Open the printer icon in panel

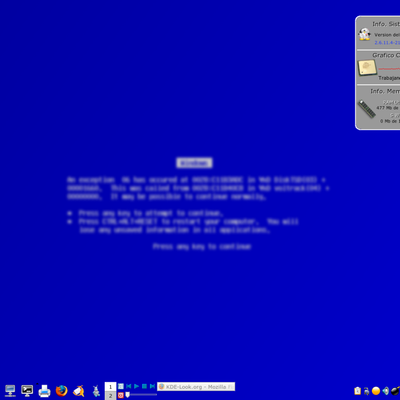(x=44, y=391)
